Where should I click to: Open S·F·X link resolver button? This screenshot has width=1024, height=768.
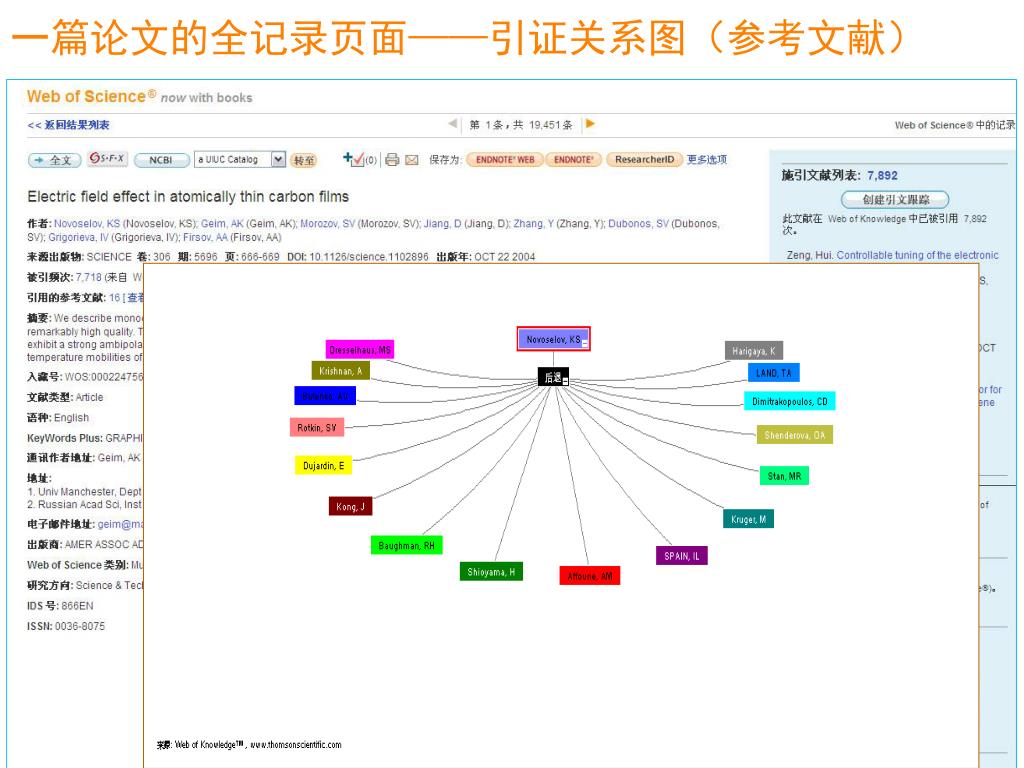click(108, 159)
